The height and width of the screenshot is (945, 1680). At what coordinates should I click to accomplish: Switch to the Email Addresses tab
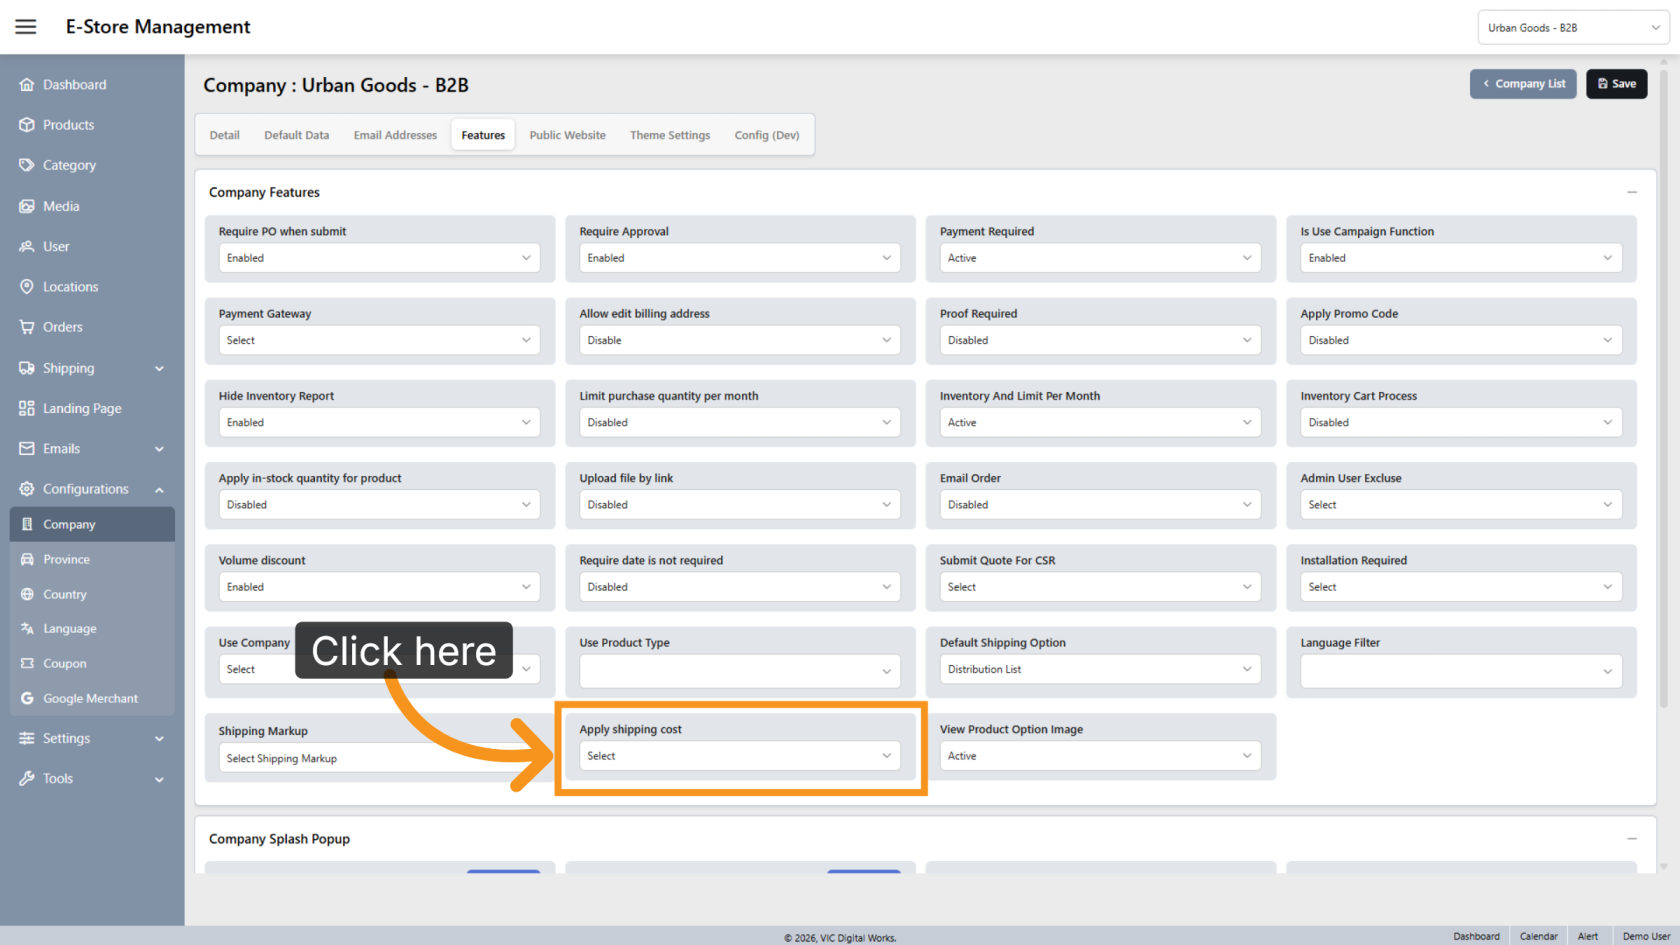click(x=395, y=135)
